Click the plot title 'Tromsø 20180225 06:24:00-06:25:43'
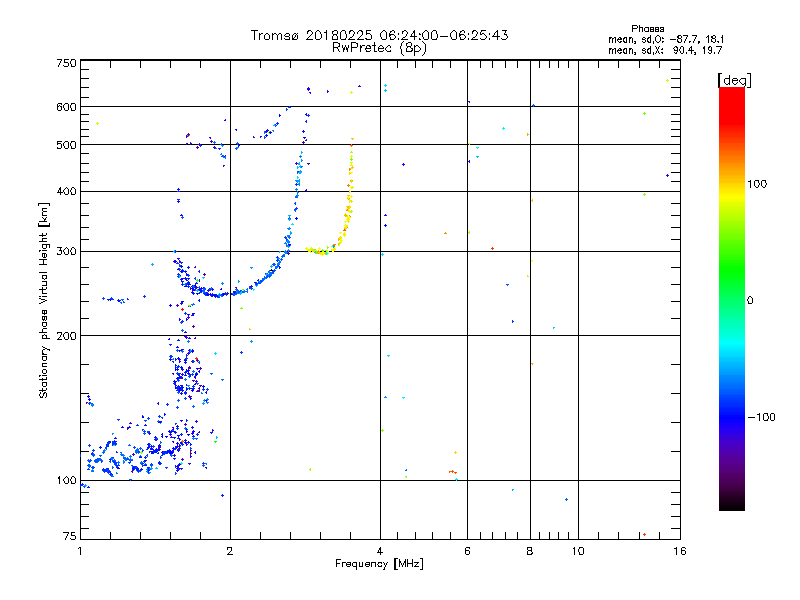This screenshot has width=800, height=600. click(x=379, y=35)
